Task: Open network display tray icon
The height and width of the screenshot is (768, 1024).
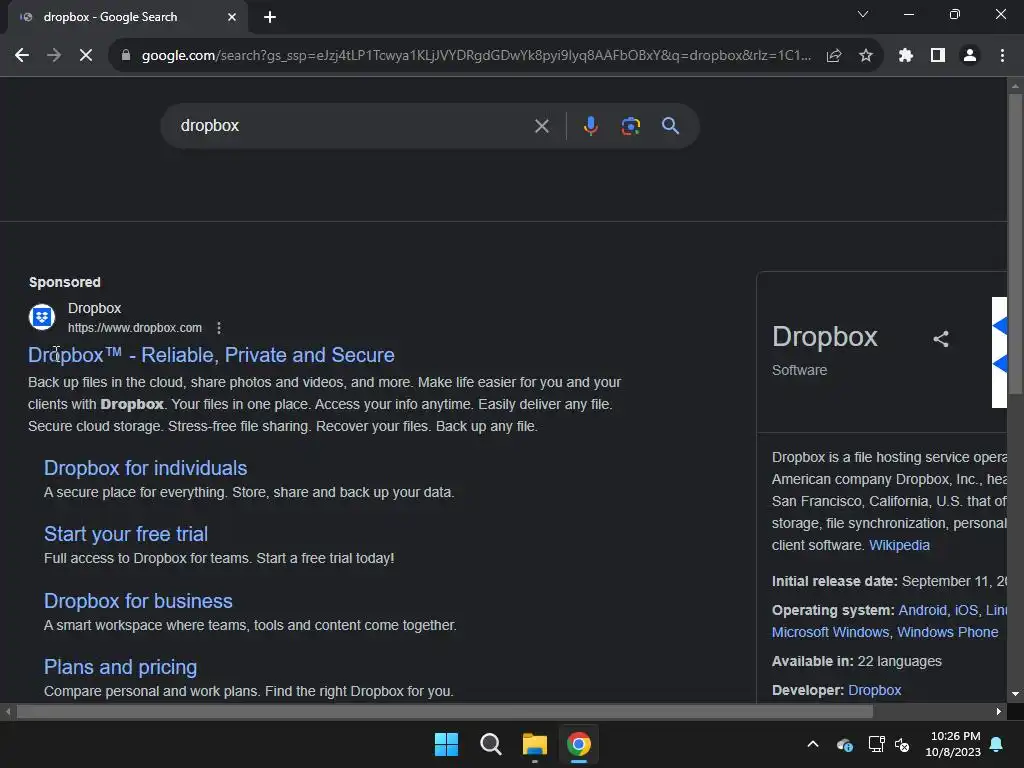Action: 876,744
